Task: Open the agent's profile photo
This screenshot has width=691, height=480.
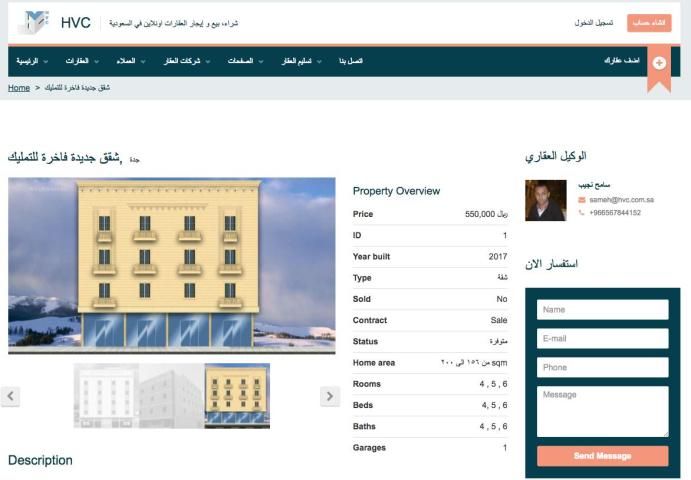Action: click(x=545, y=200)
